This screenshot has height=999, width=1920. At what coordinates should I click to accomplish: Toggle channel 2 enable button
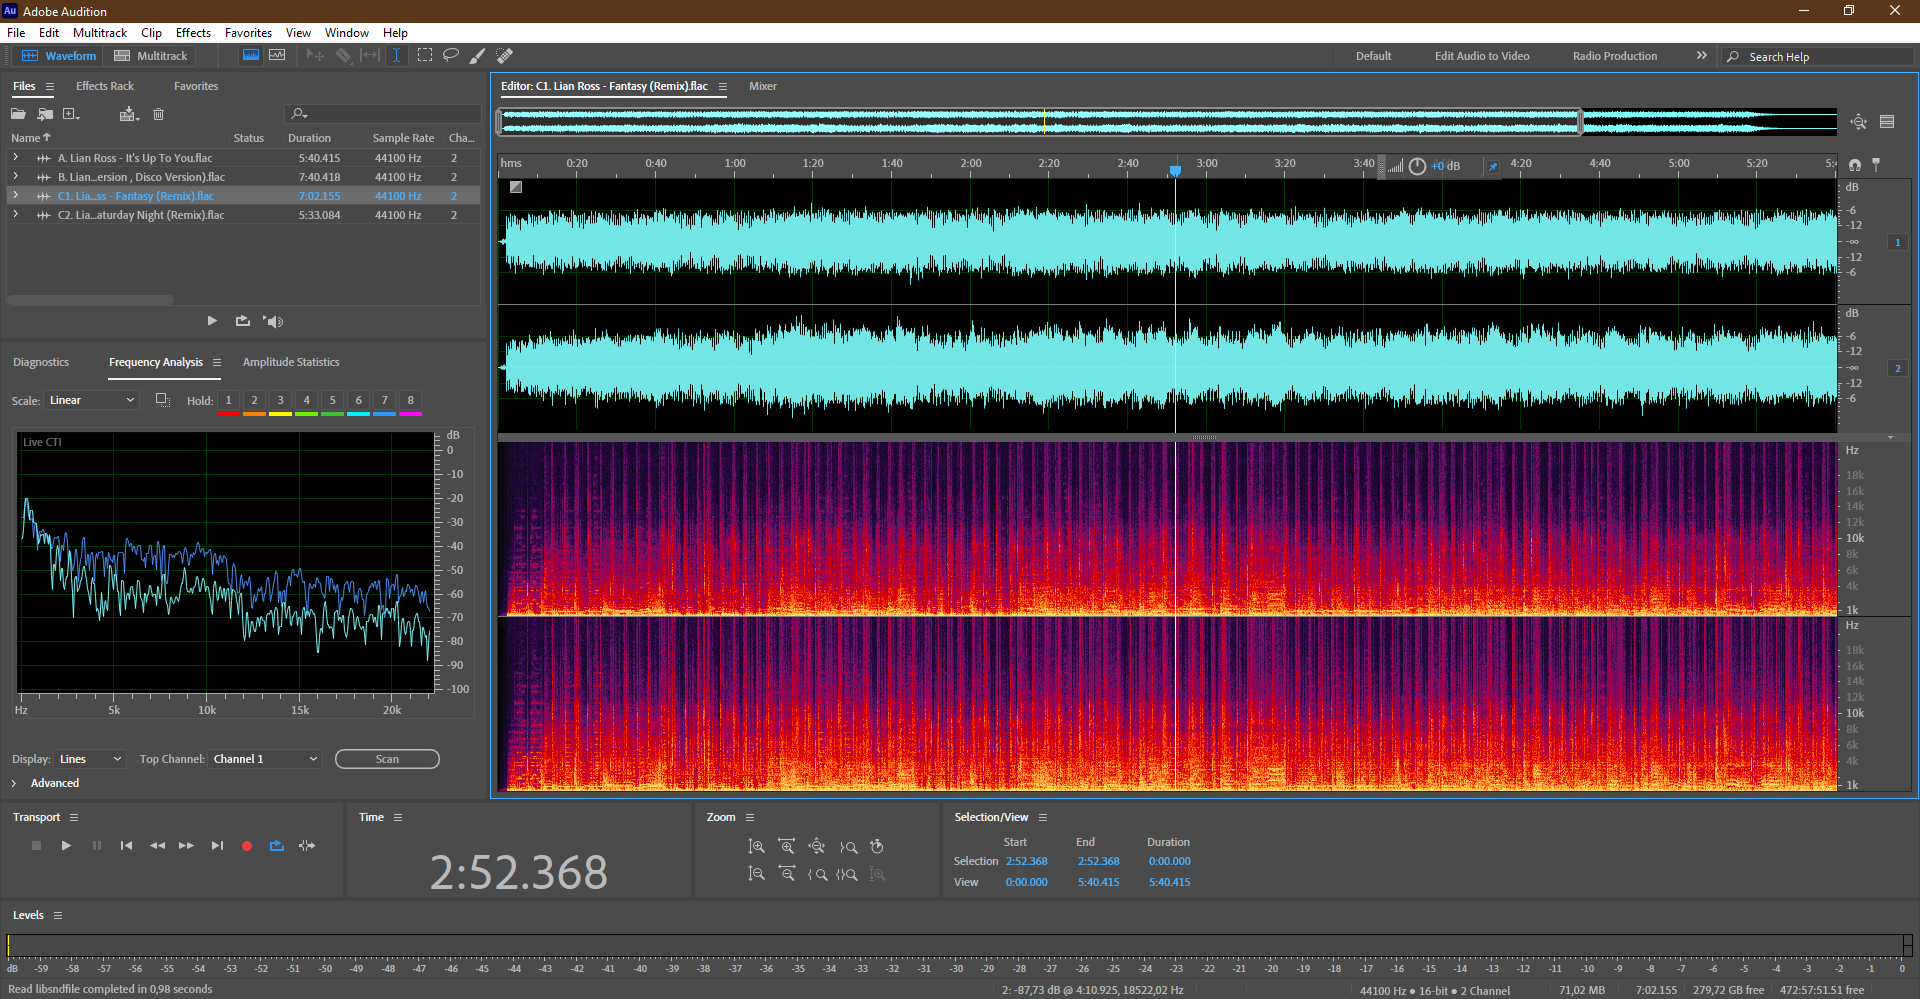(x=1897, y=369)
